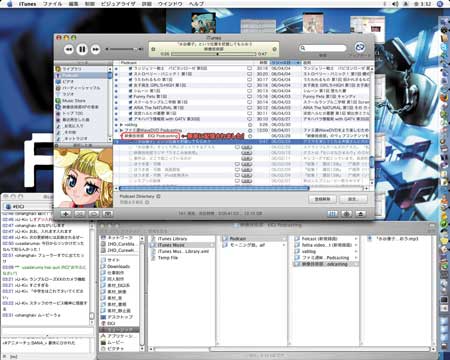Image resolution: width=450 pixels, height=360 pixels.
Task: Open iTunes menu in menu bar
Action: tap(28, 4)
